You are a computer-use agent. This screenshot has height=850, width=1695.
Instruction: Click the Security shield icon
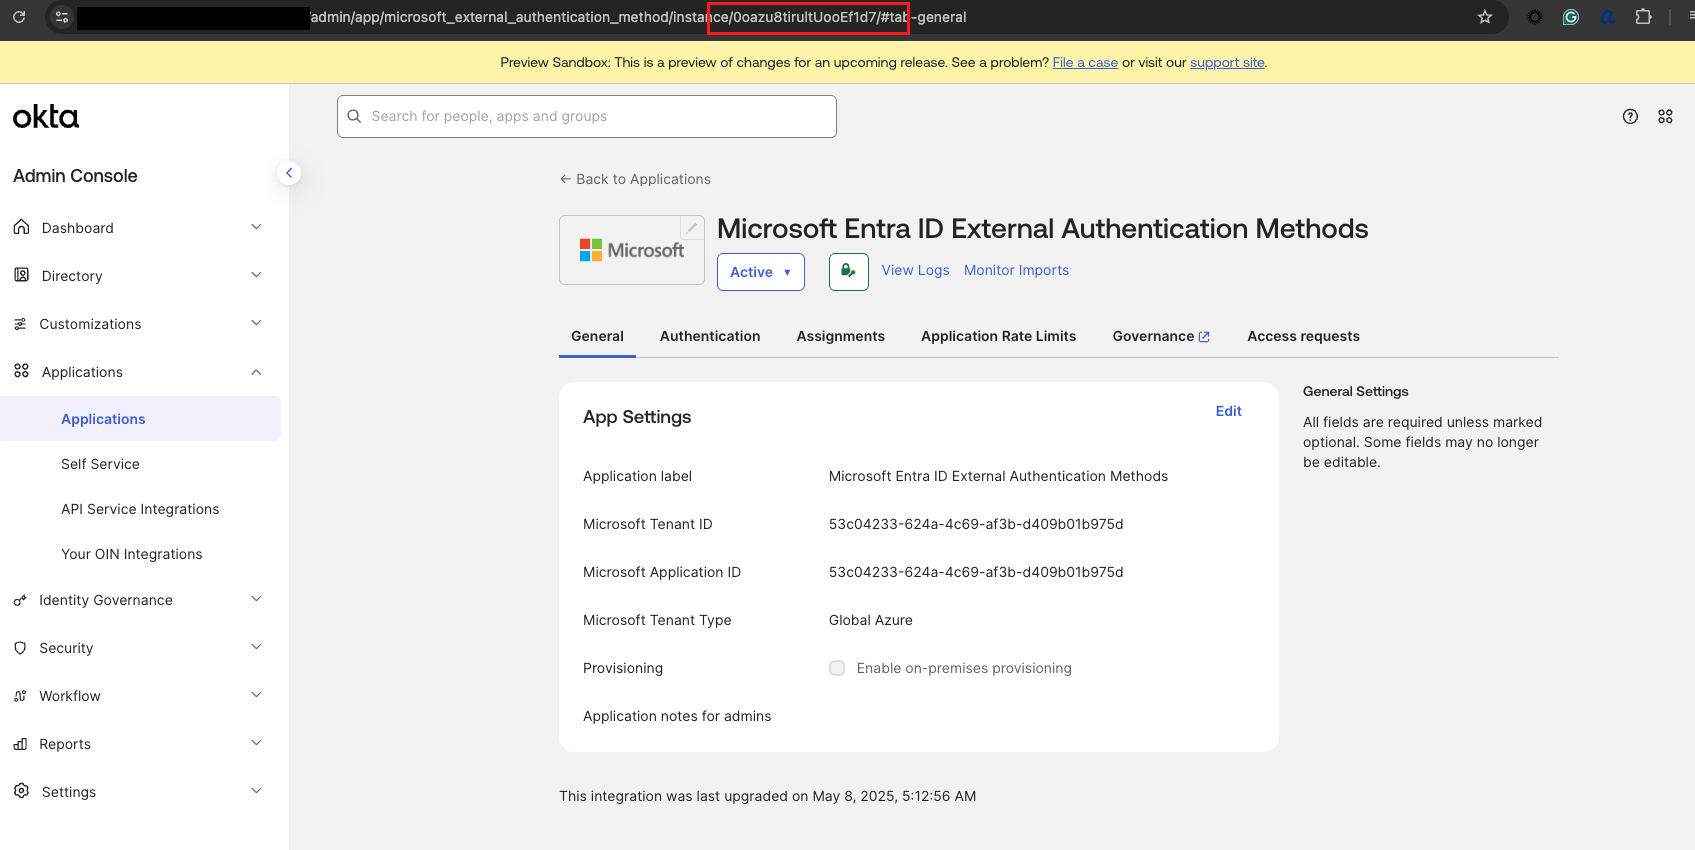(x=20, y=648)
